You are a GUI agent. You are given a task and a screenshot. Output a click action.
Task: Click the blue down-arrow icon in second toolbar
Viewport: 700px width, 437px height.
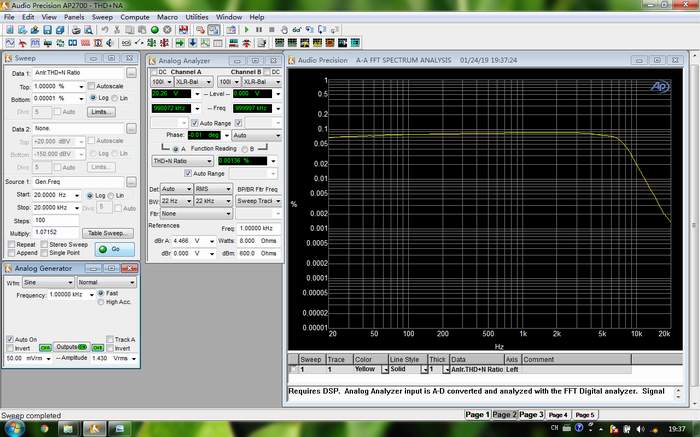click(192, 43)
